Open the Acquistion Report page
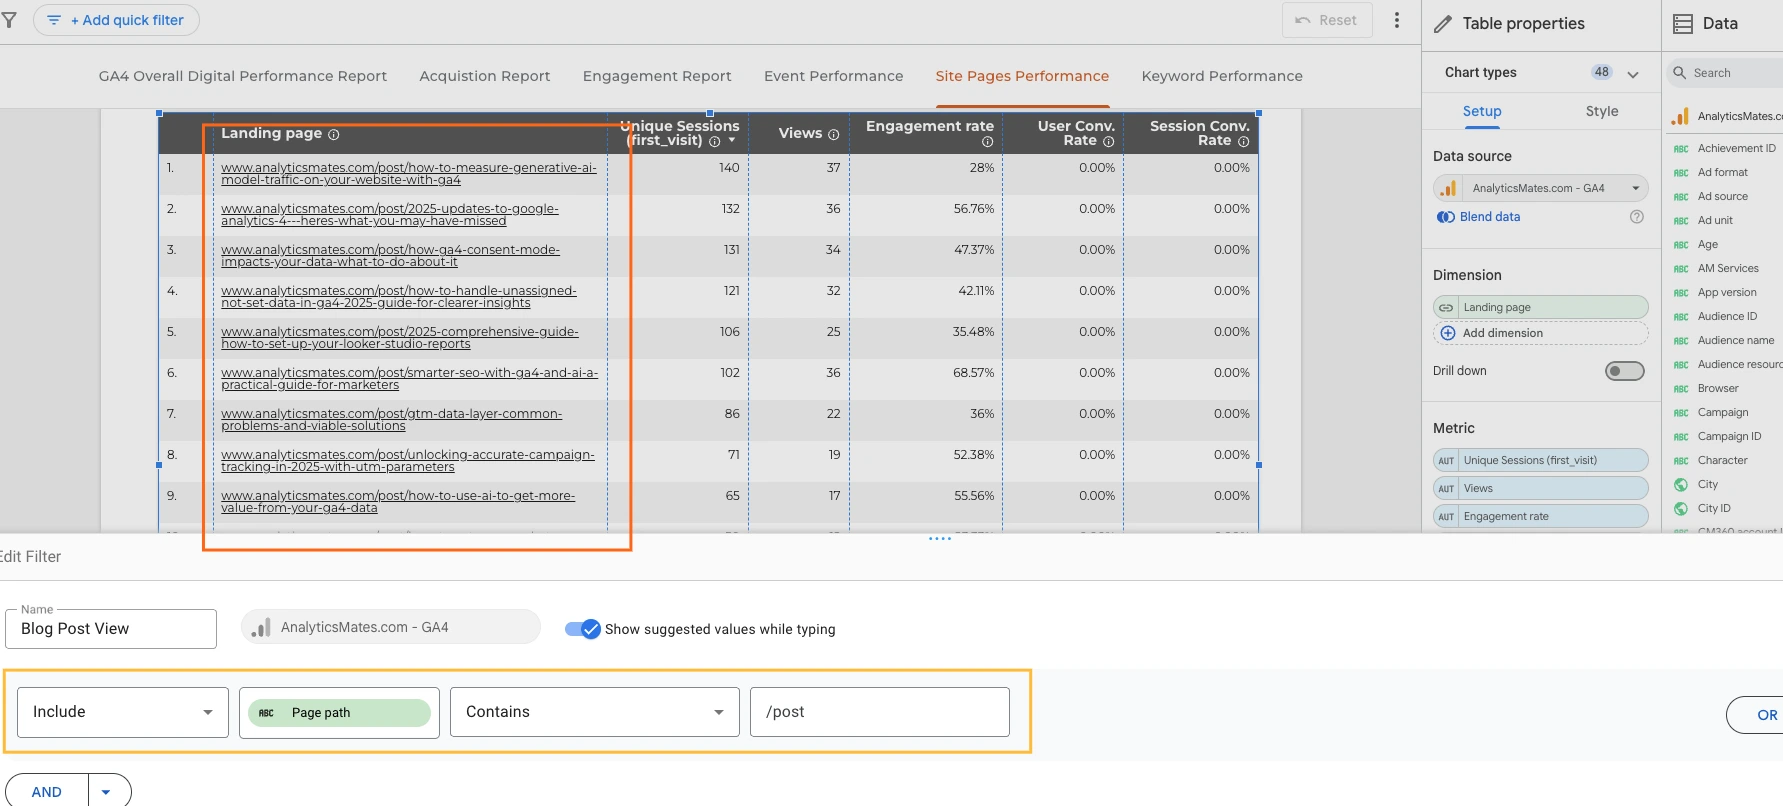Viewport: 1783px width, 806px height. [485, 76]
